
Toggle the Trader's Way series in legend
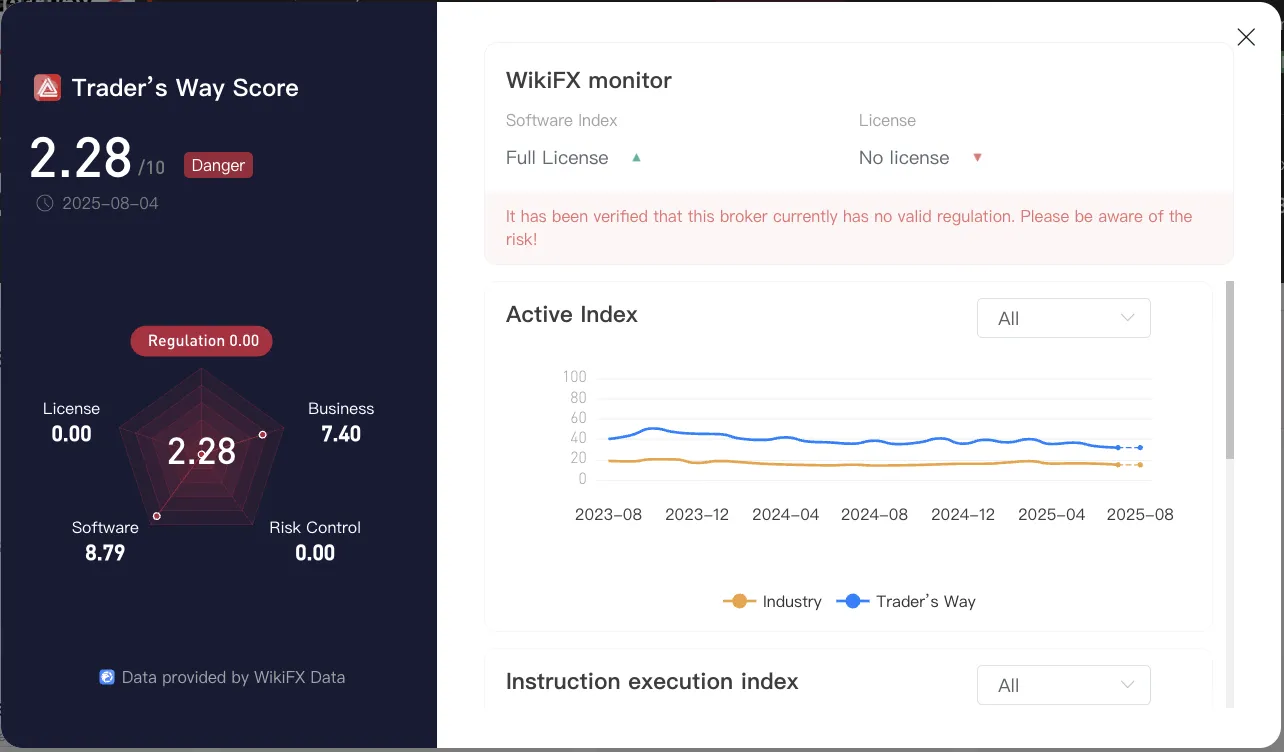[x=906, y=601]
